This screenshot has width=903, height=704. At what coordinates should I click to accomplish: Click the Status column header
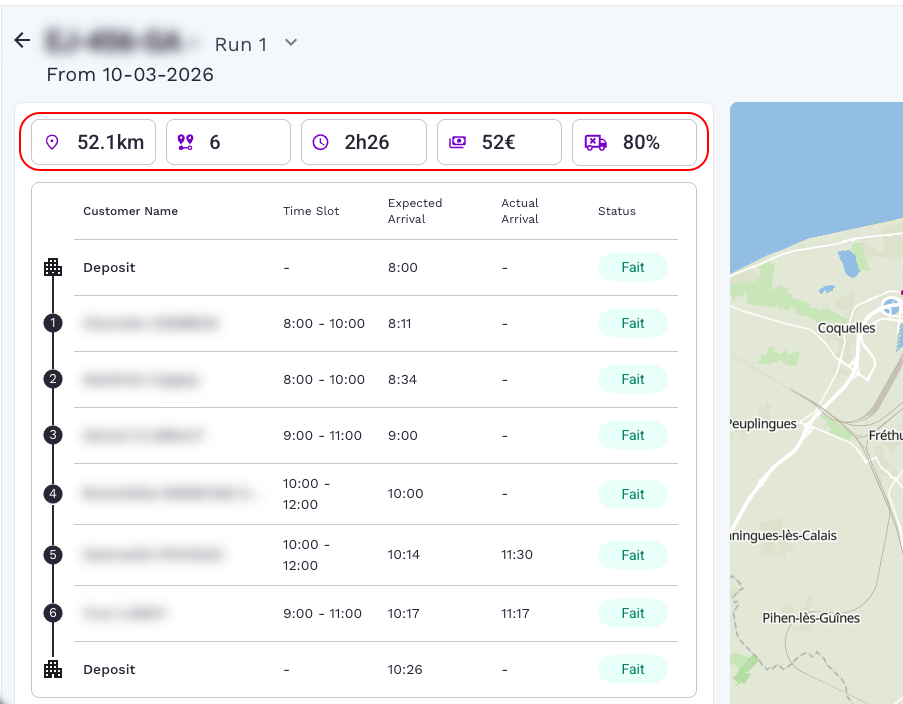616,211
